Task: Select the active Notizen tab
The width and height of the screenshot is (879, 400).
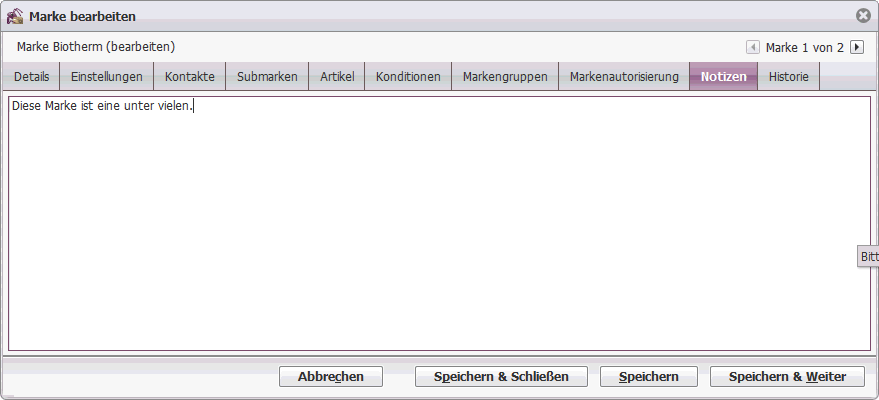Action: (724, 77)
